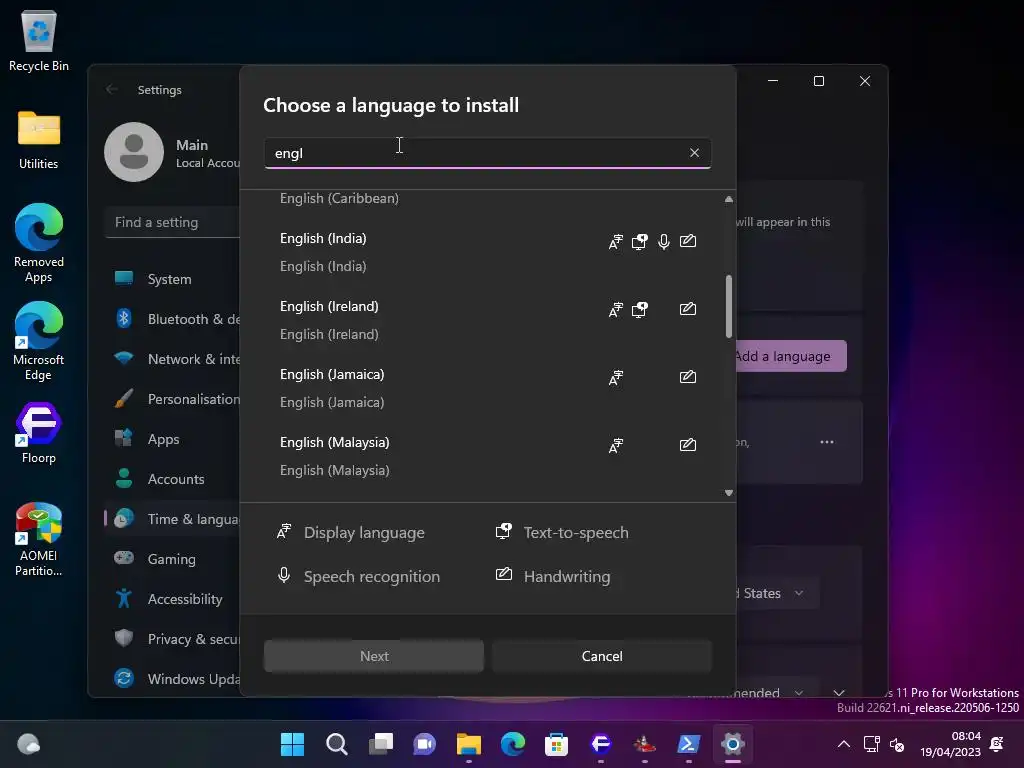The image size is (1024, 768).
Task: Cancel the language install dialog
Action: tap(601, 656)
